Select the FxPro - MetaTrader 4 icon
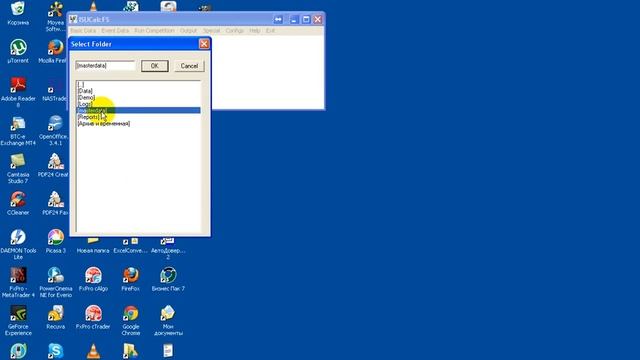The image size is (640, 360). 18,282
